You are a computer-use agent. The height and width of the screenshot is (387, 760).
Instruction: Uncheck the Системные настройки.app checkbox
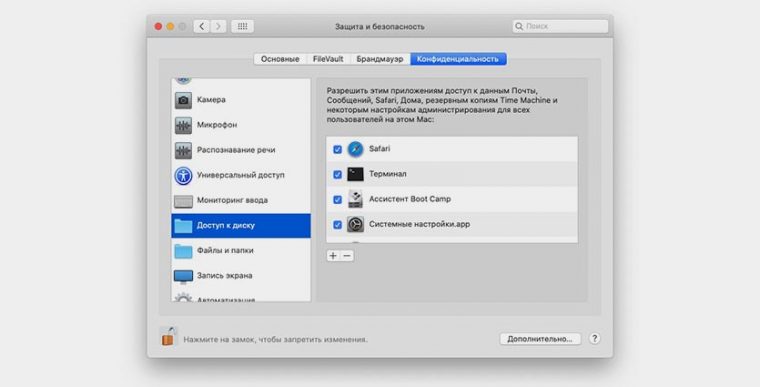click(x=337, y=225)
